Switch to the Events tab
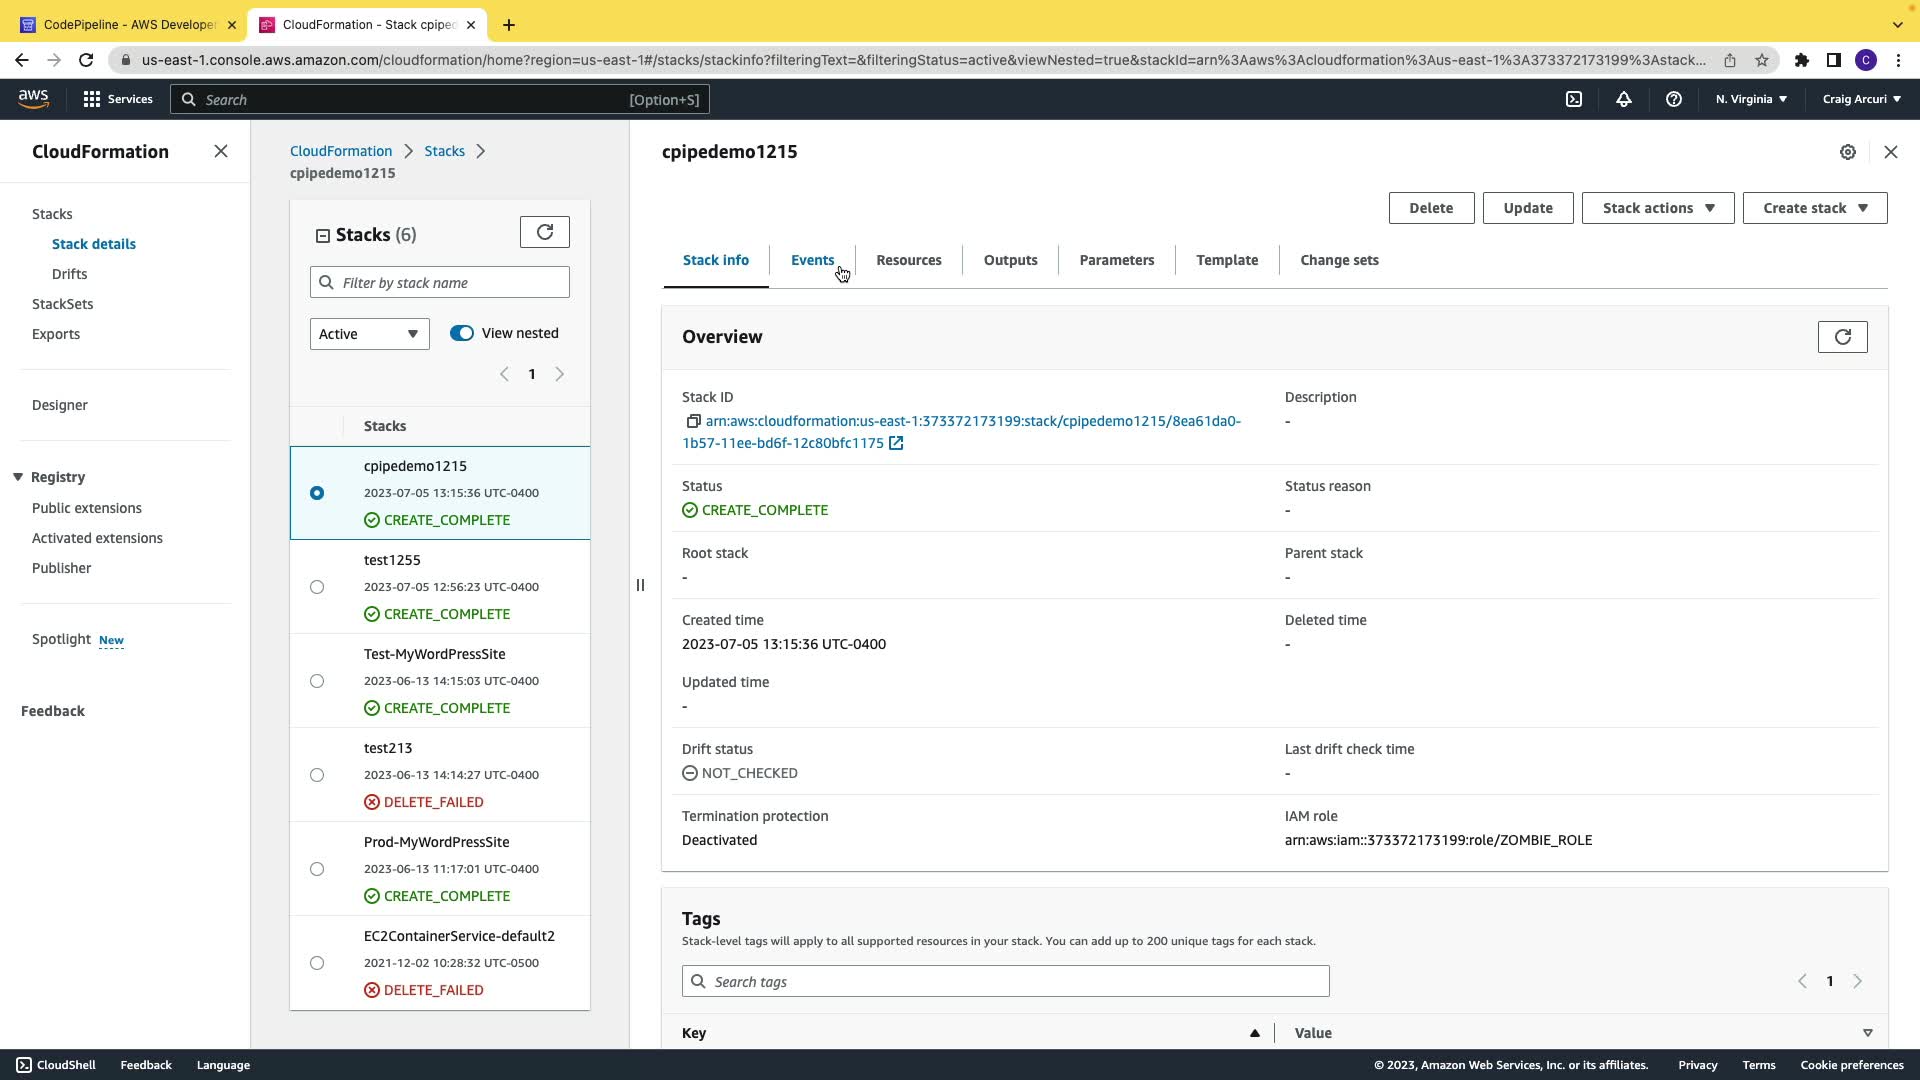1920x1080 pixels. pyautogui.click(x=812, y=260)
